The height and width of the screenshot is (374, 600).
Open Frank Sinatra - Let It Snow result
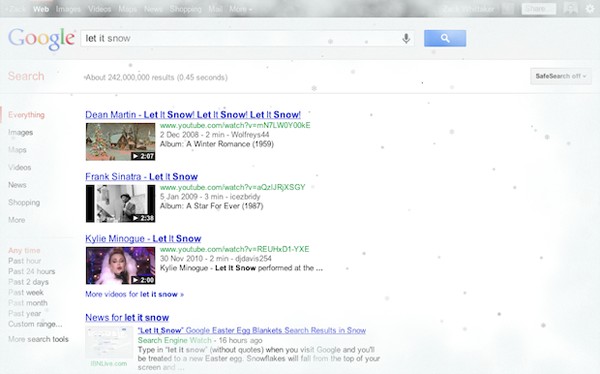tap(142, 176)
